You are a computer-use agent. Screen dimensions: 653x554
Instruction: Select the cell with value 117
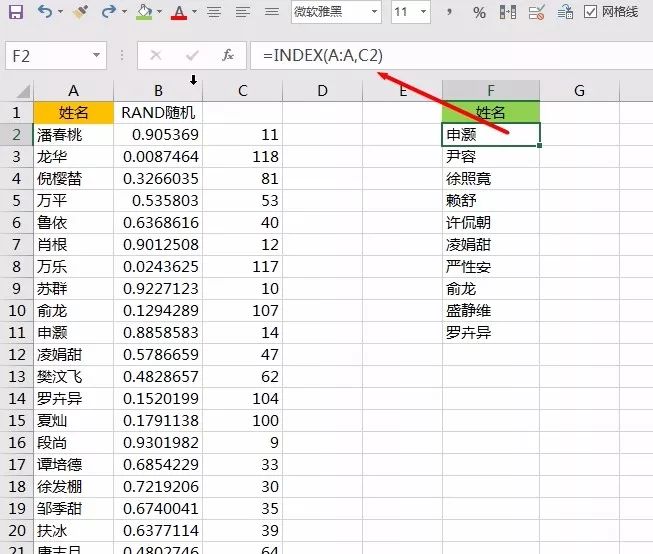(243, 267)
